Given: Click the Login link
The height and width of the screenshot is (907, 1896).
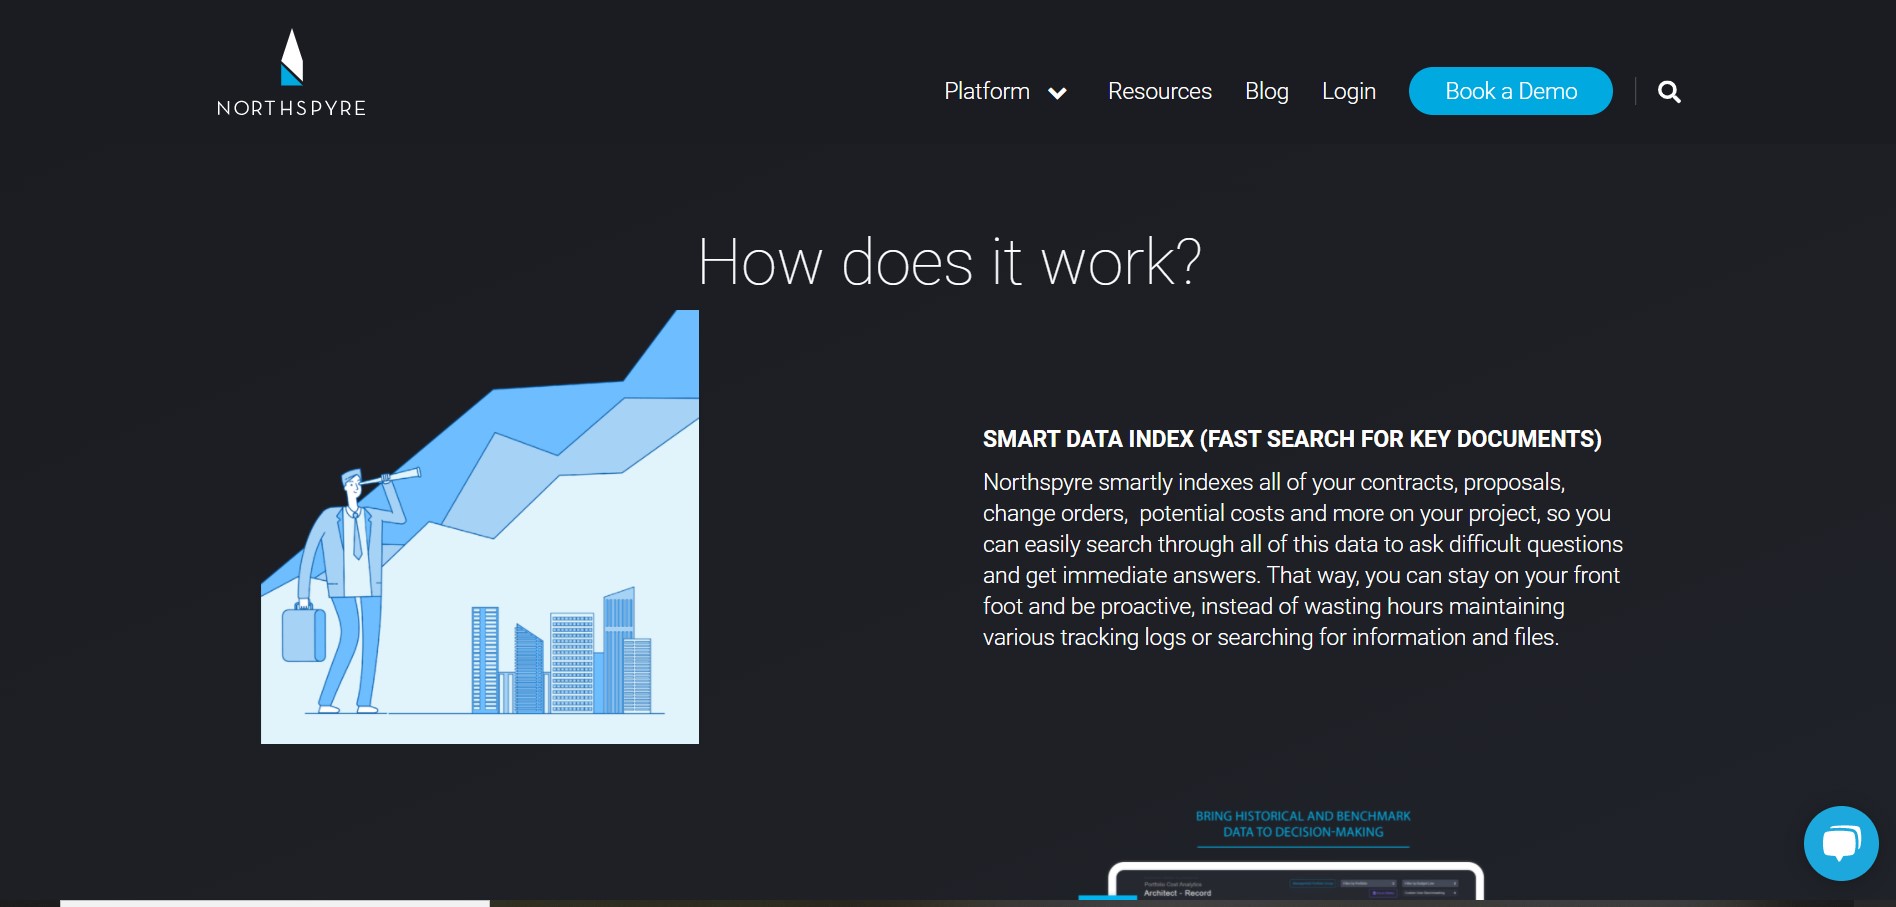Looking at the screenshot, I should click(1349, 91).
